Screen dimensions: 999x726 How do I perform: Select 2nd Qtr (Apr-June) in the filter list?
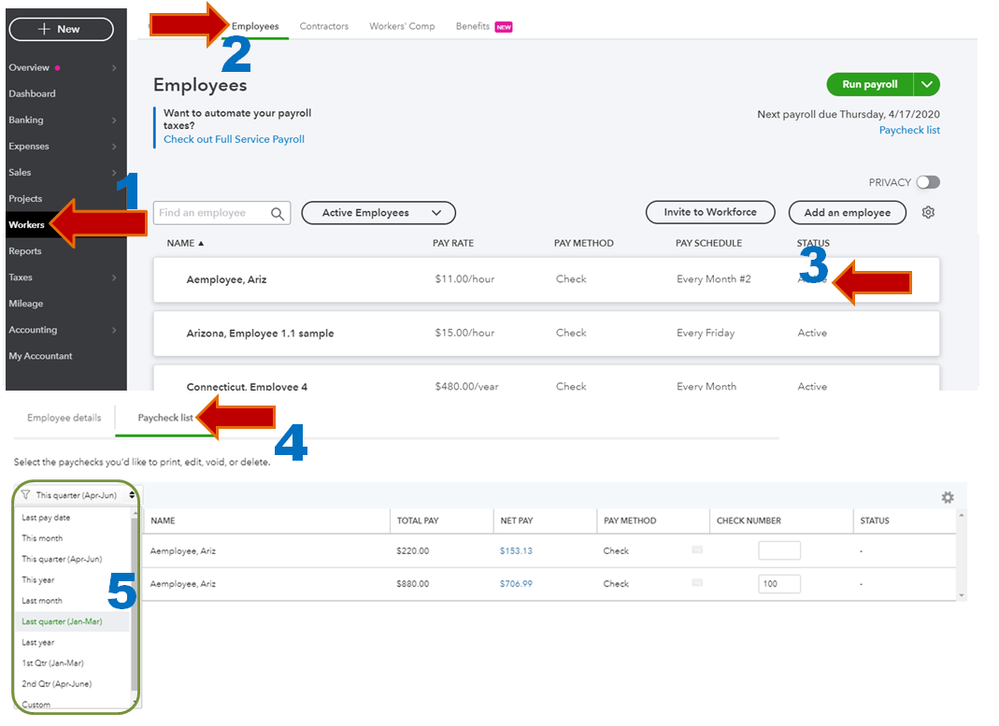(56, 684)
